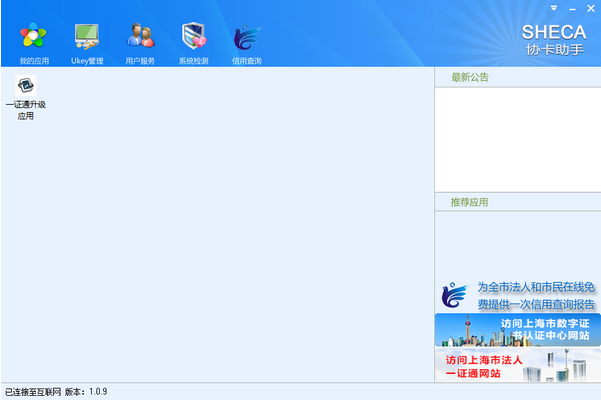This screenshot has width=601, height=400.
Task: Select the 最新公告 section header
Action: click(x=470, y=77)
